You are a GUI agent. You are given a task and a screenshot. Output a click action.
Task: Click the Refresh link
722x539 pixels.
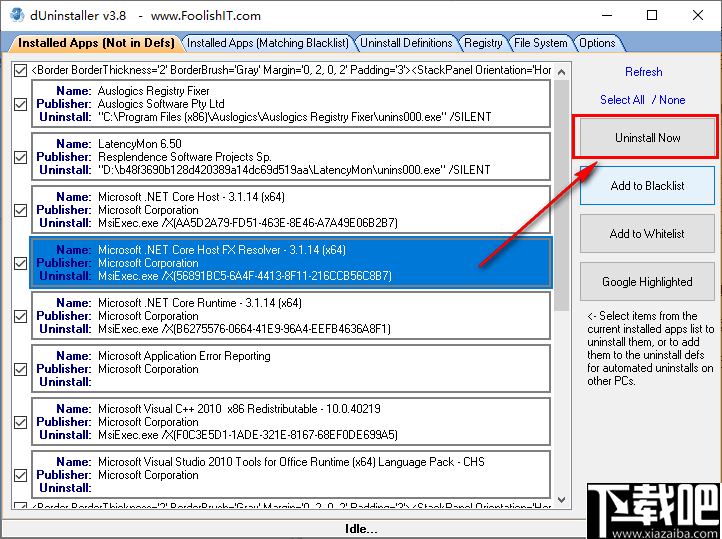(x=643, y=72)
